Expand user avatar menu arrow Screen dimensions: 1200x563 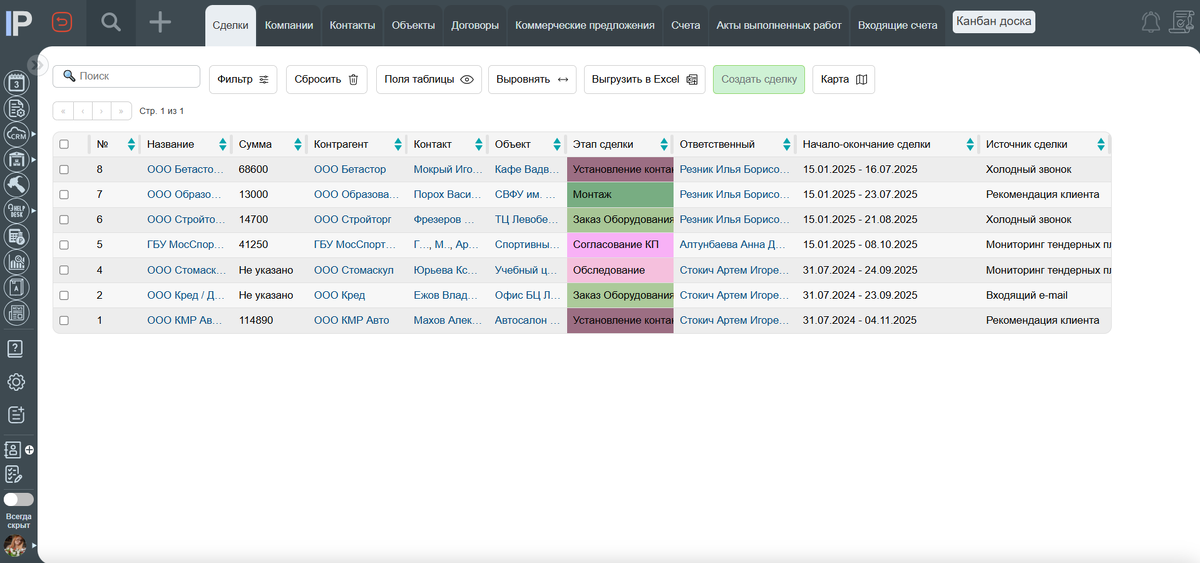click(x=33, y=545)
